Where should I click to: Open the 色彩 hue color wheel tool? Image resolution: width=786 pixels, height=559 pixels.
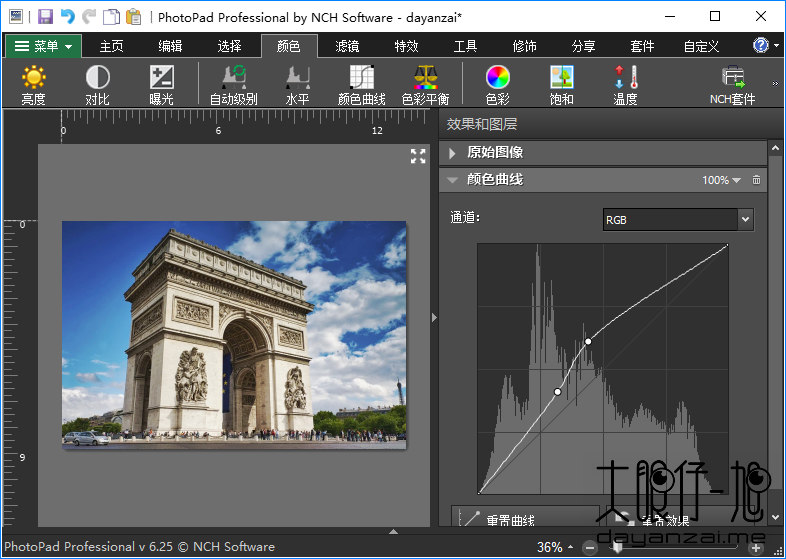pyautogui.click(x=498, y=85)
